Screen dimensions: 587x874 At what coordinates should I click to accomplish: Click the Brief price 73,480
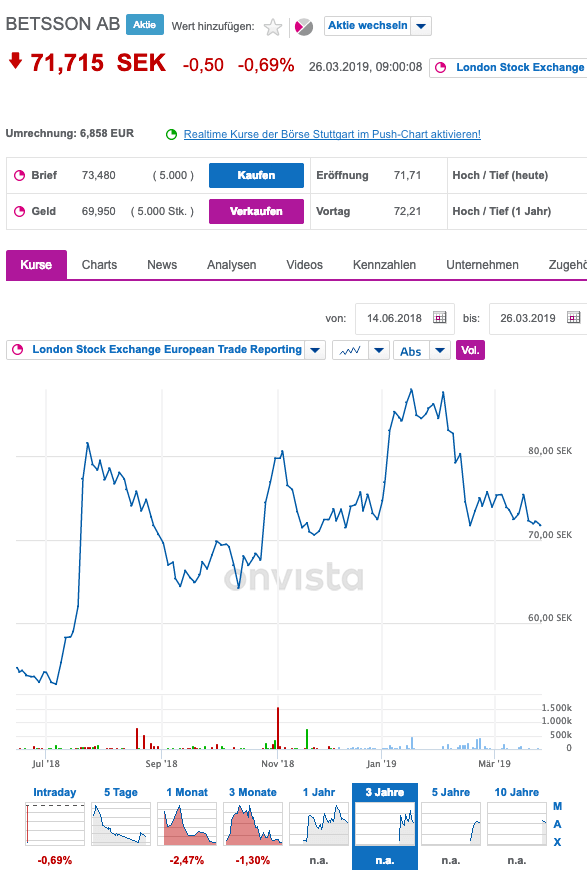coord(99,176)
